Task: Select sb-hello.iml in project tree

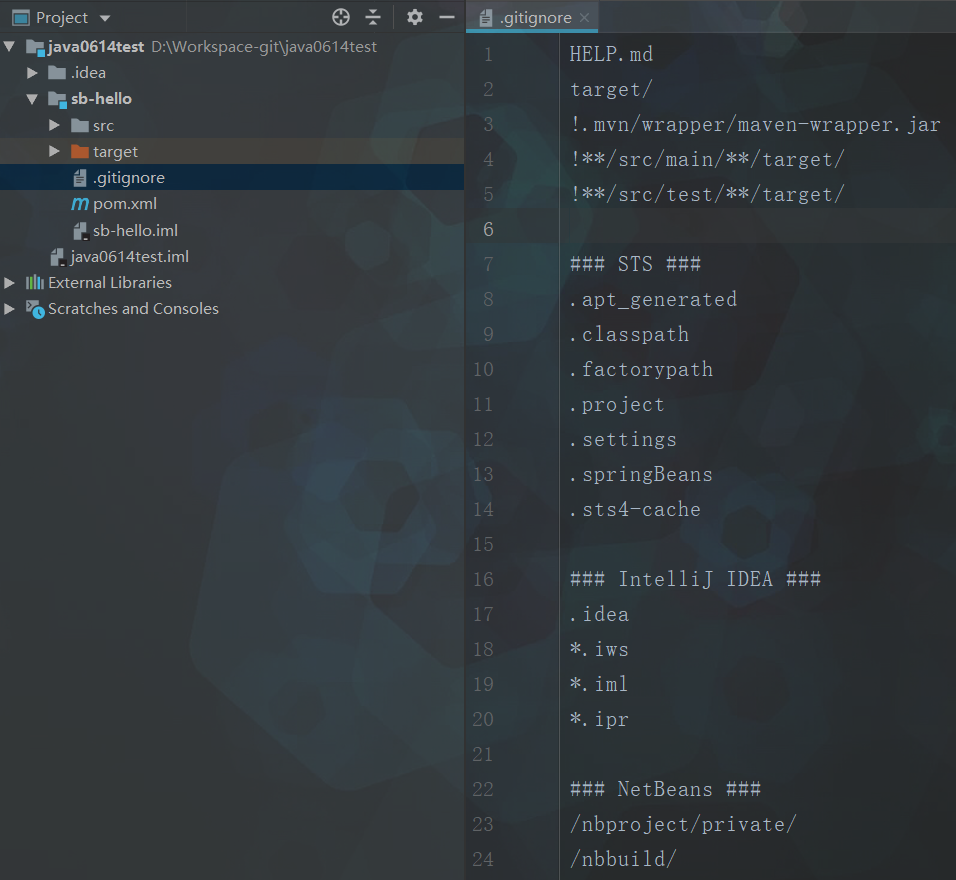Action: pos(135,230)
